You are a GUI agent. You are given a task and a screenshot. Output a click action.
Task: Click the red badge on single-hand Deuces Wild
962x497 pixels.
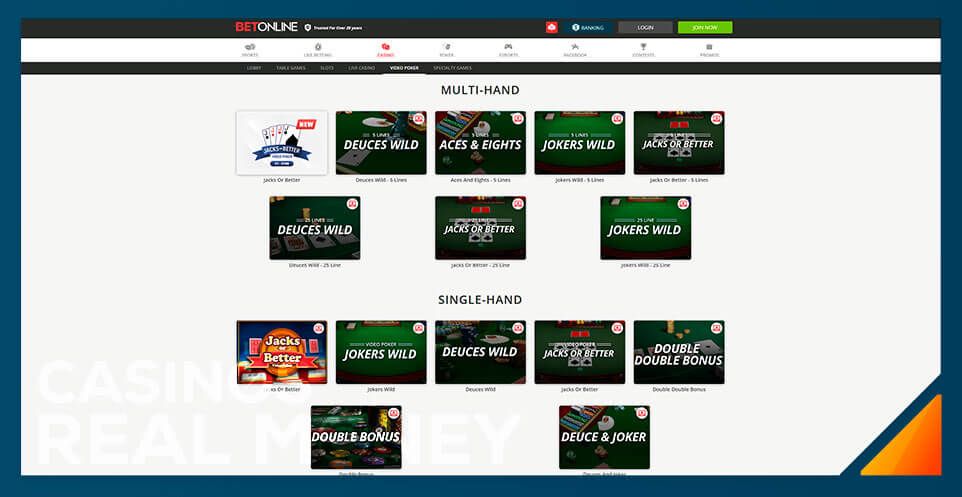[518, 328]
